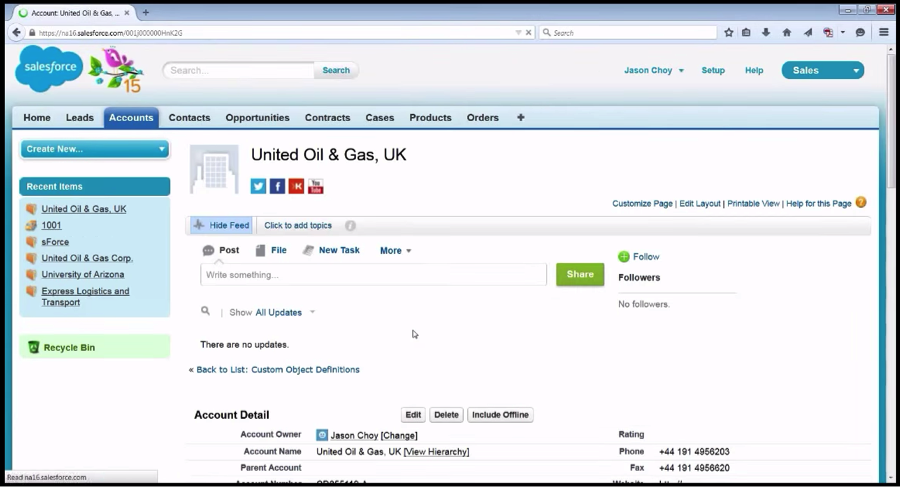Open recent item University of Arizona
900x487 pixels.
(x=83, y=275)
